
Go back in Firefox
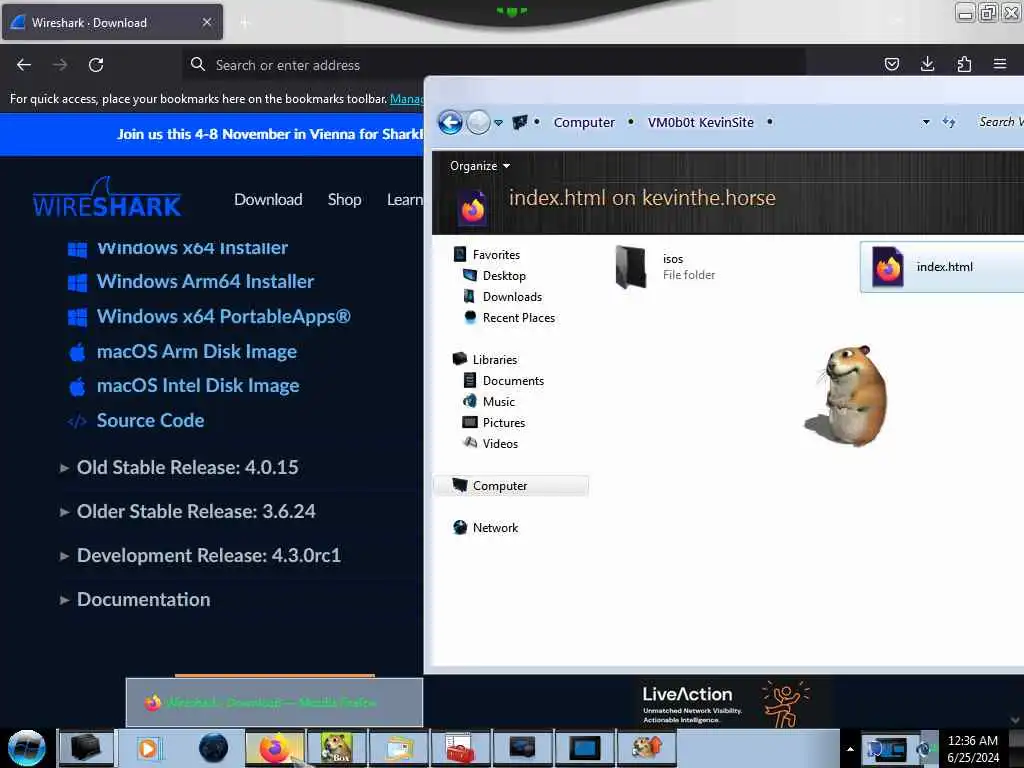[x=24, y=65]
